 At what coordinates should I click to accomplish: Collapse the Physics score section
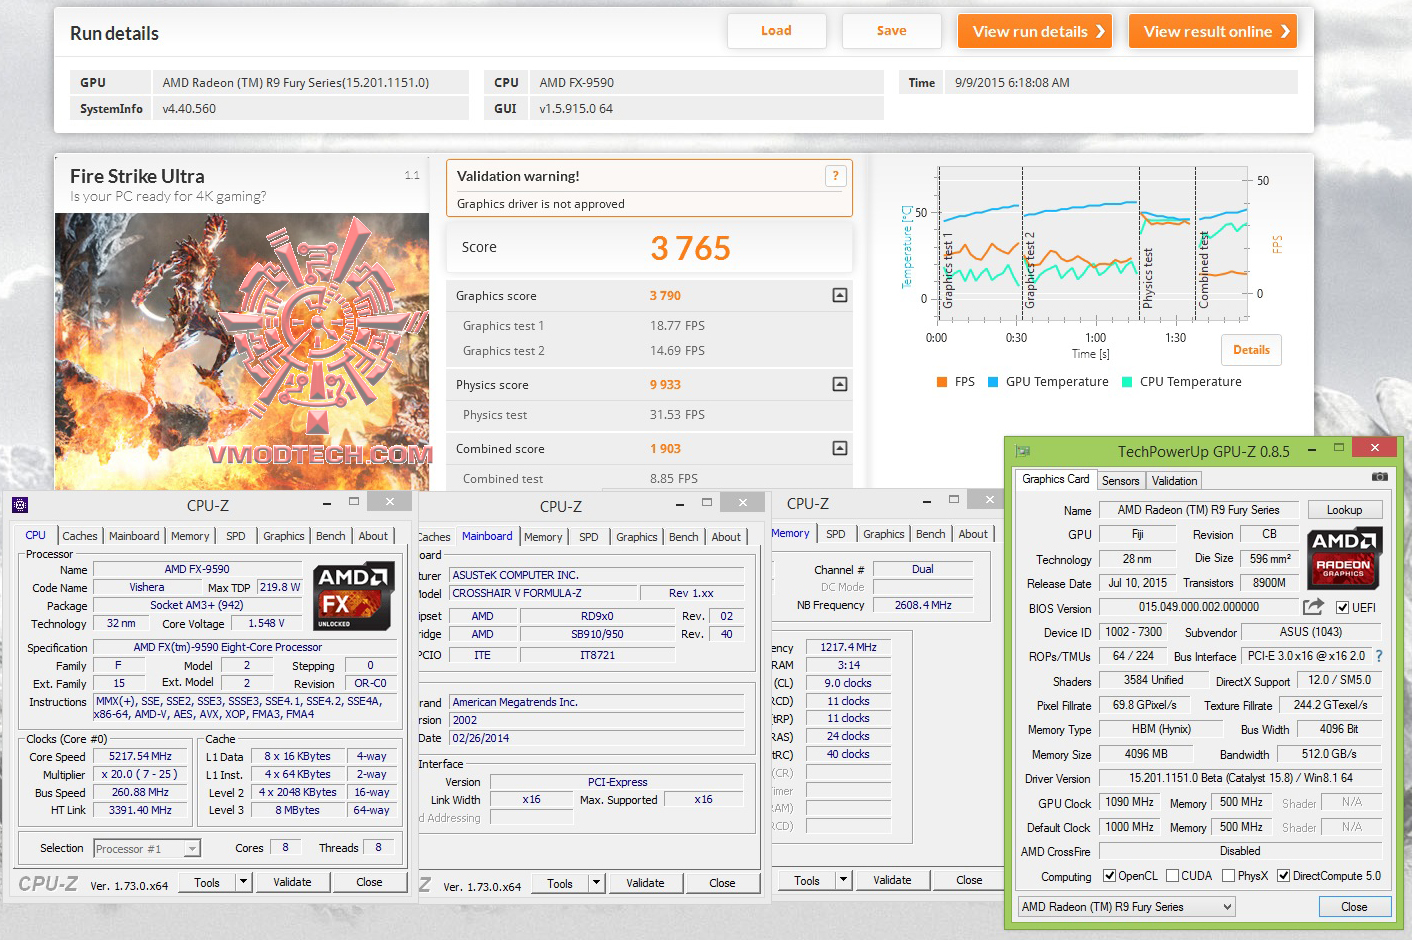click(840, 384)
